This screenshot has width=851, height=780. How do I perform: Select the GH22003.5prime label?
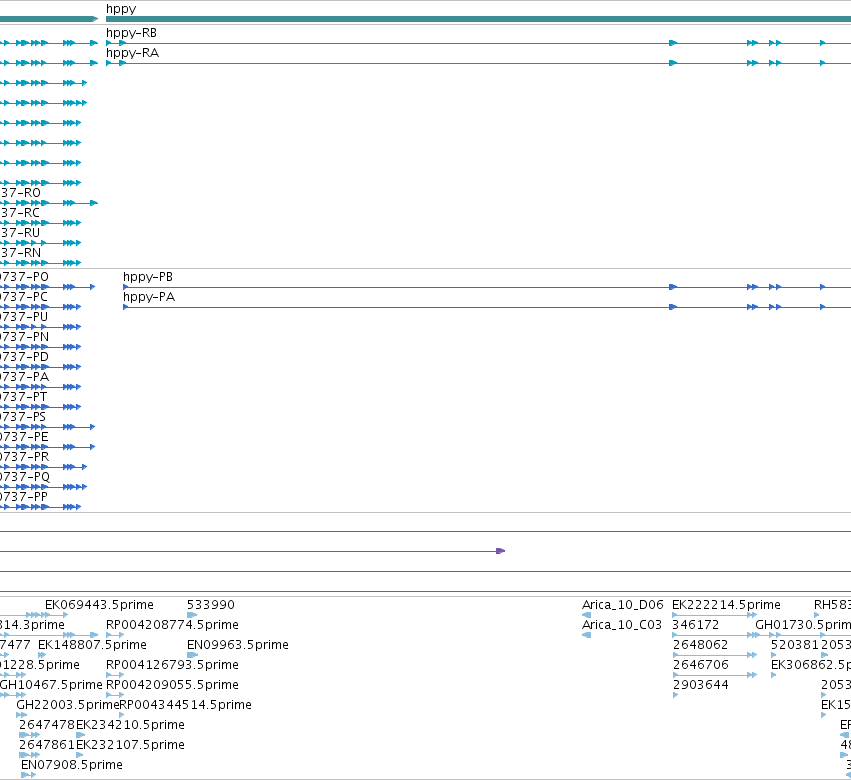point(67,705)
